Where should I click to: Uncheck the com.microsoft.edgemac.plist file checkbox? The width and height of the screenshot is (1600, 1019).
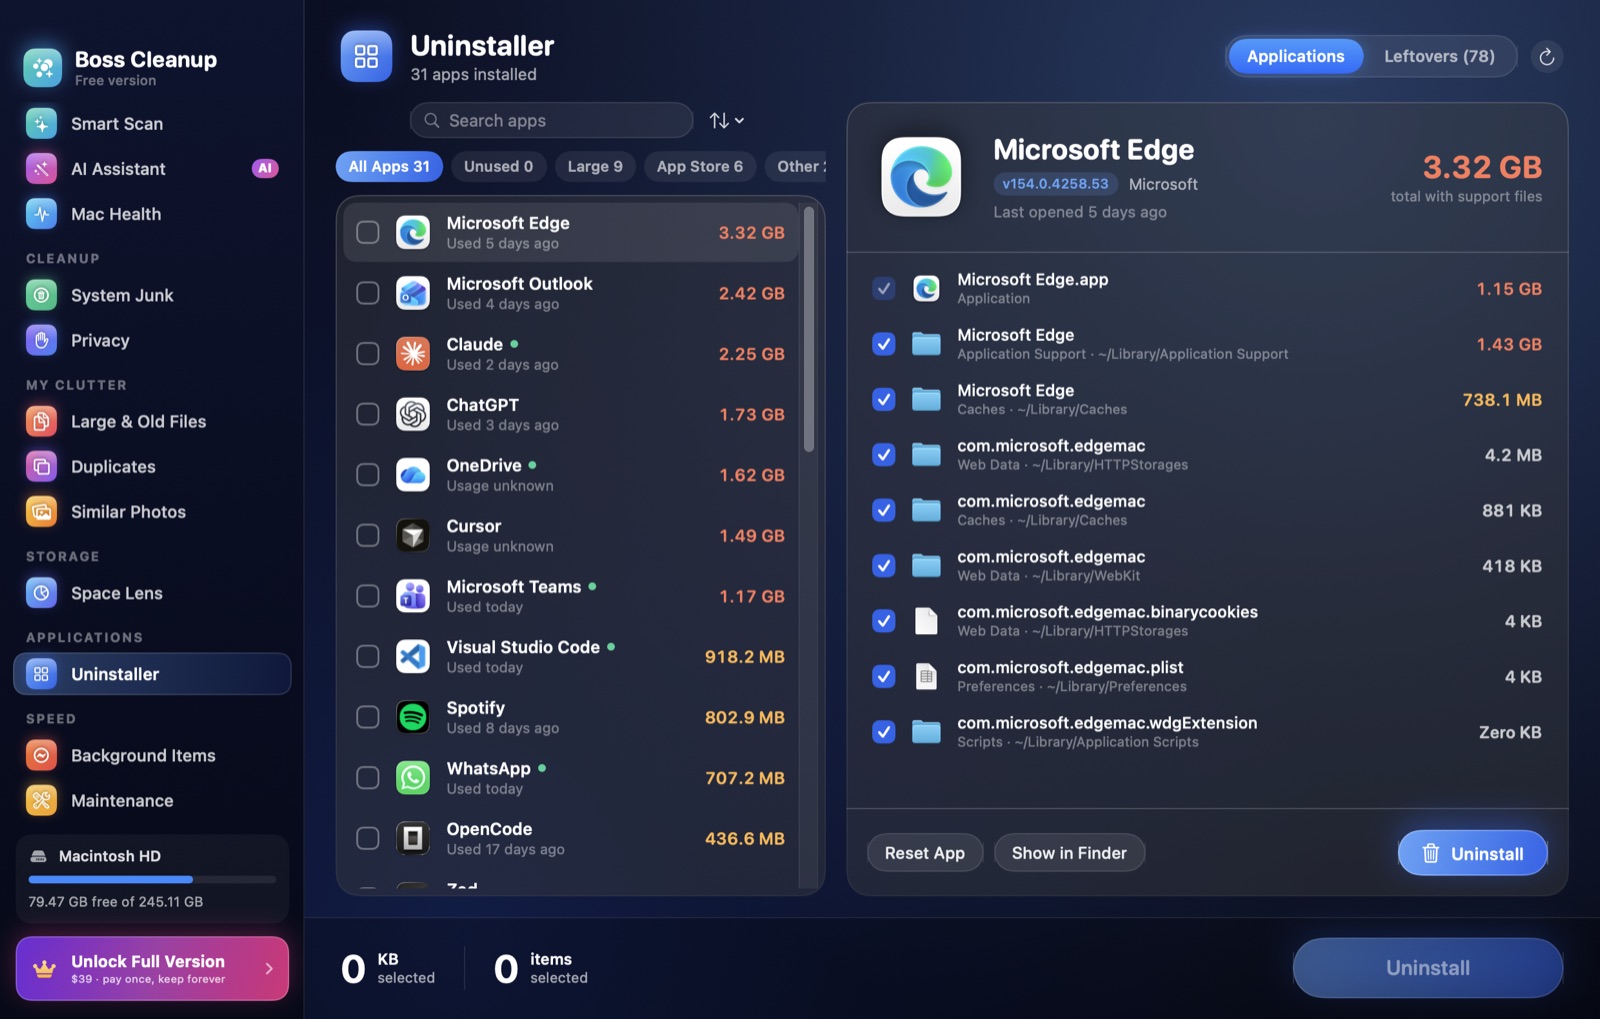click(883, 677)
